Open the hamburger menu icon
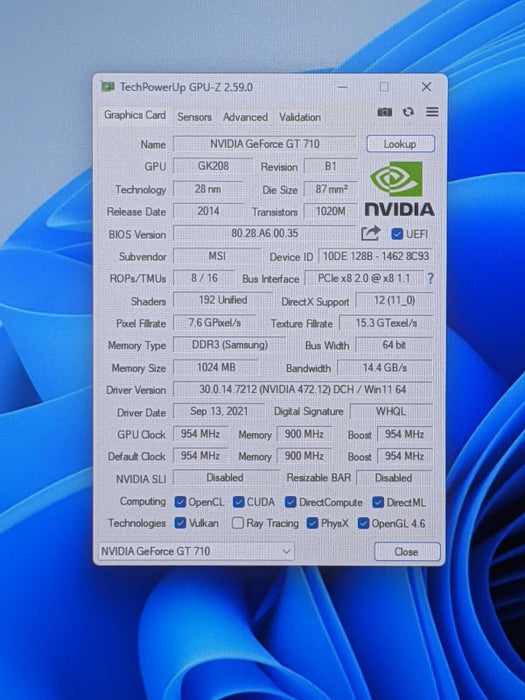525x700 pixels. 432,112
